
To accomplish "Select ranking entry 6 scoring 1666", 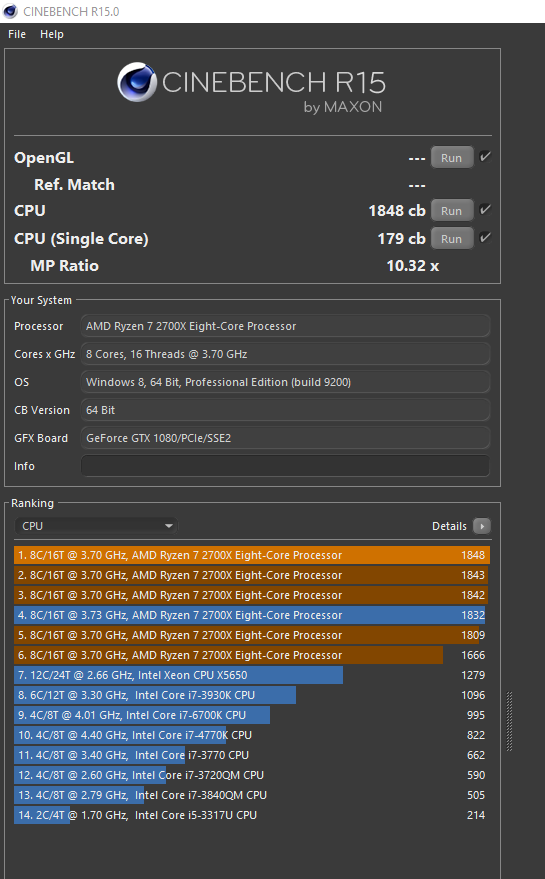I will click(x=252, y=655).
